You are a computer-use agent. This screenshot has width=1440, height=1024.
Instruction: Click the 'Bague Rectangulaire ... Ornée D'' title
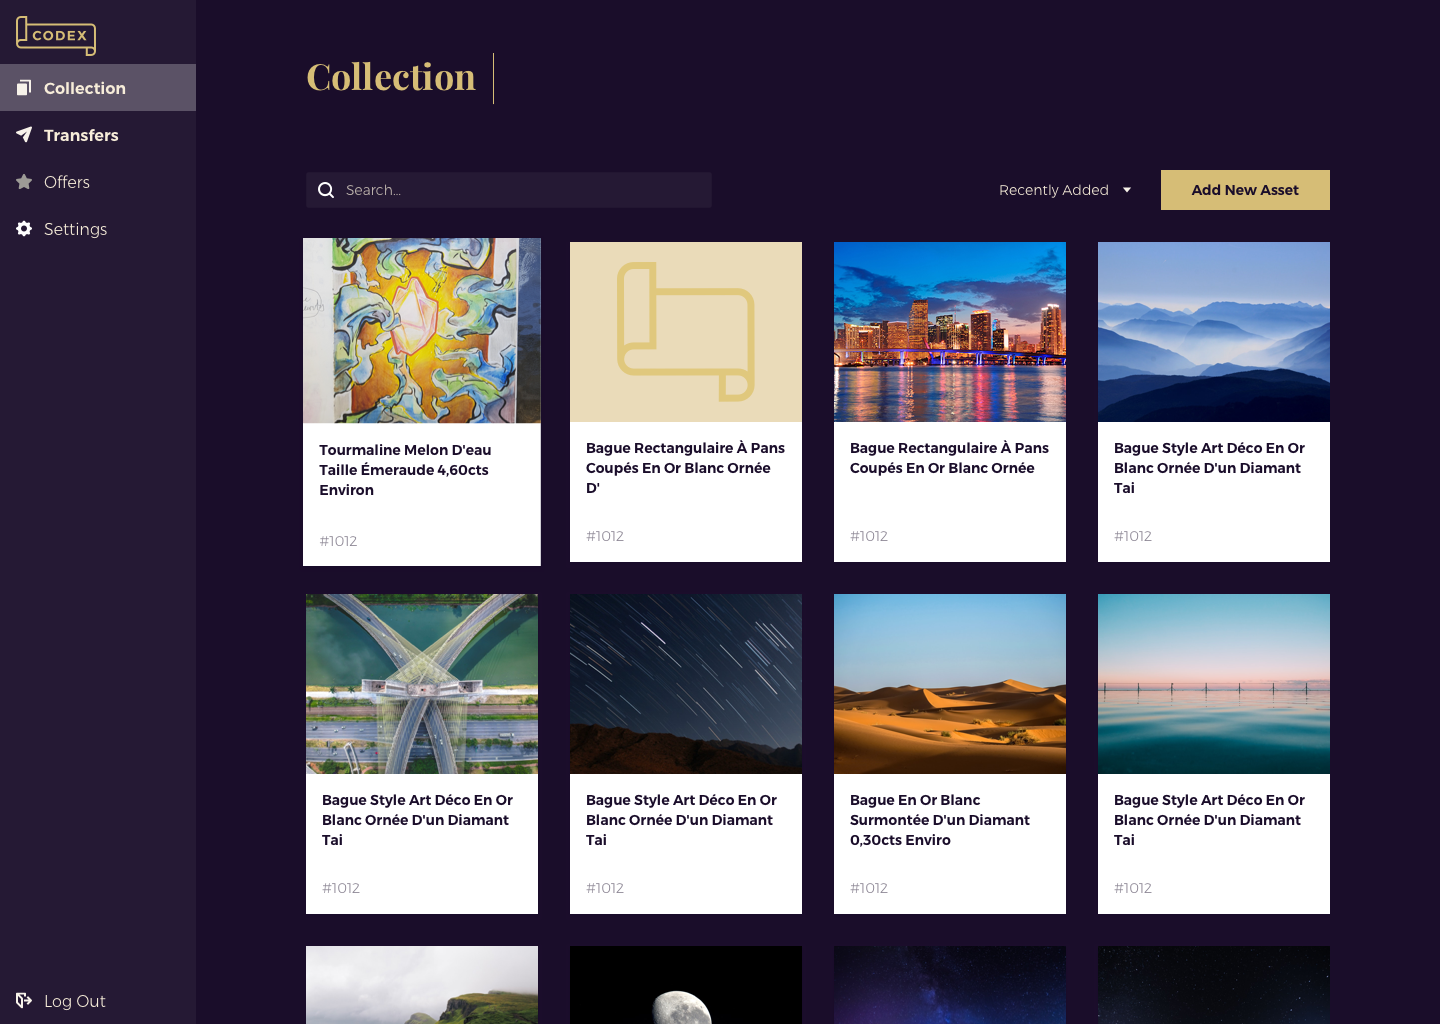click(x=685, y=468)
